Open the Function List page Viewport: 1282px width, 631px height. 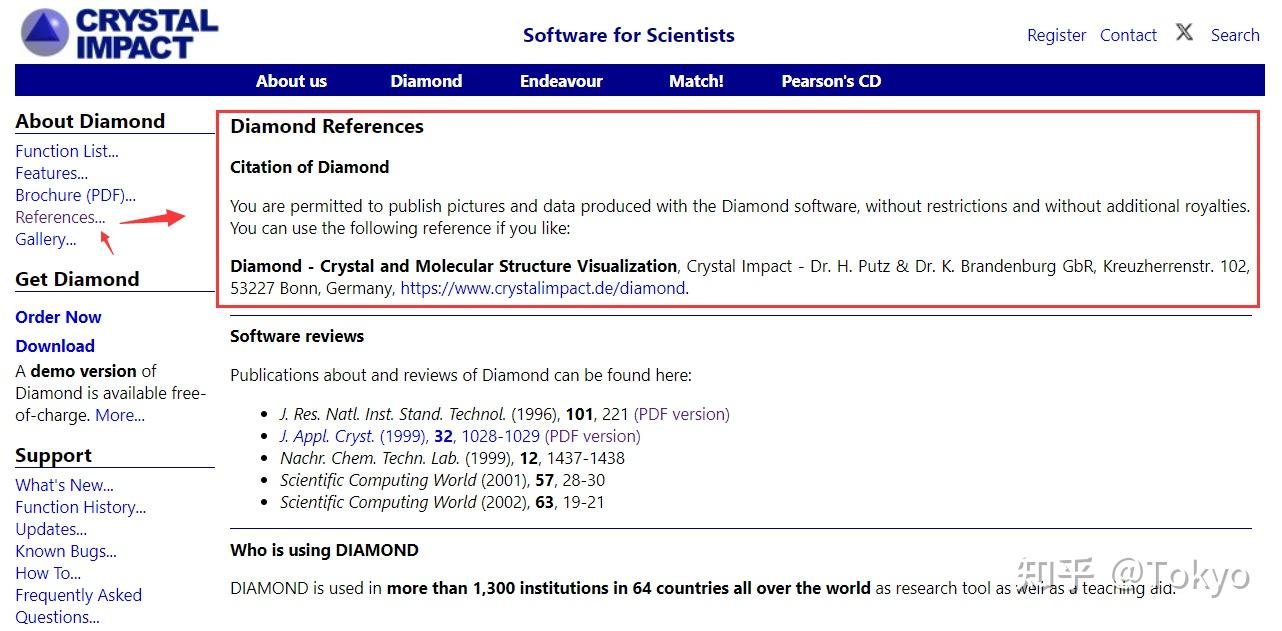[66, 151]
